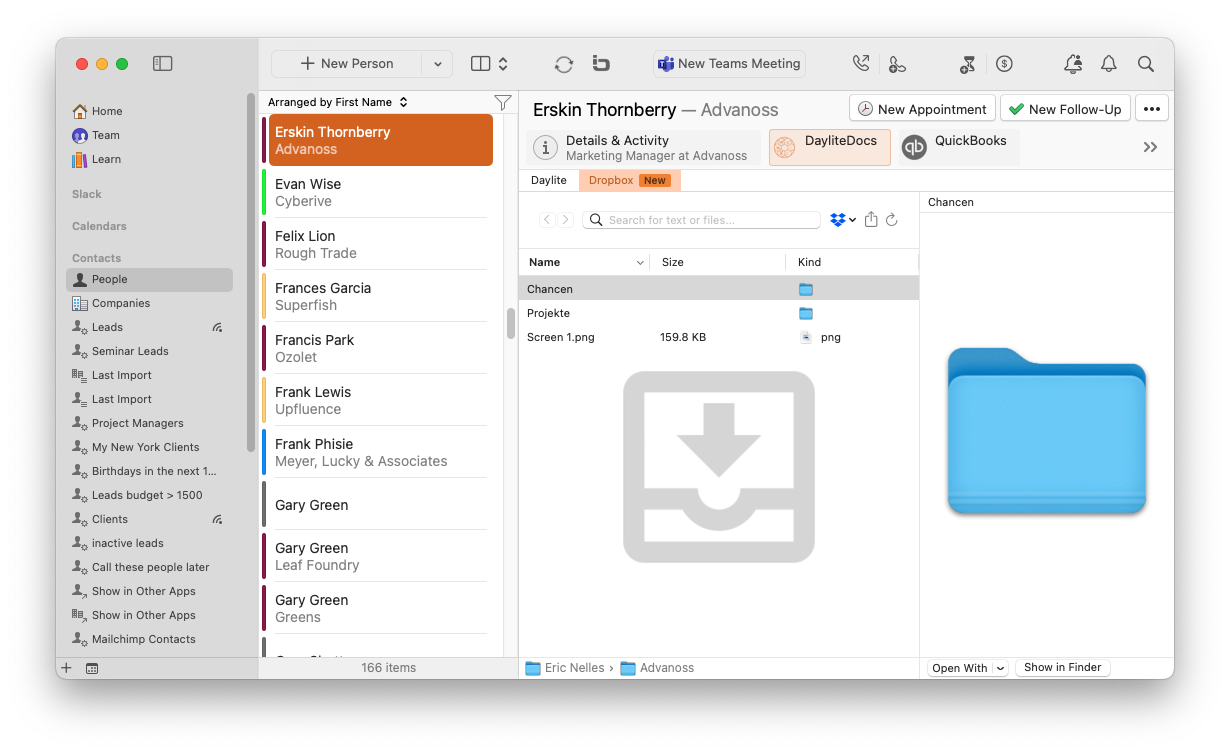Viewport: 1230px width, 753px height.
Task: Select Frances Garcia contact
Action: click(x=380, y=296)
